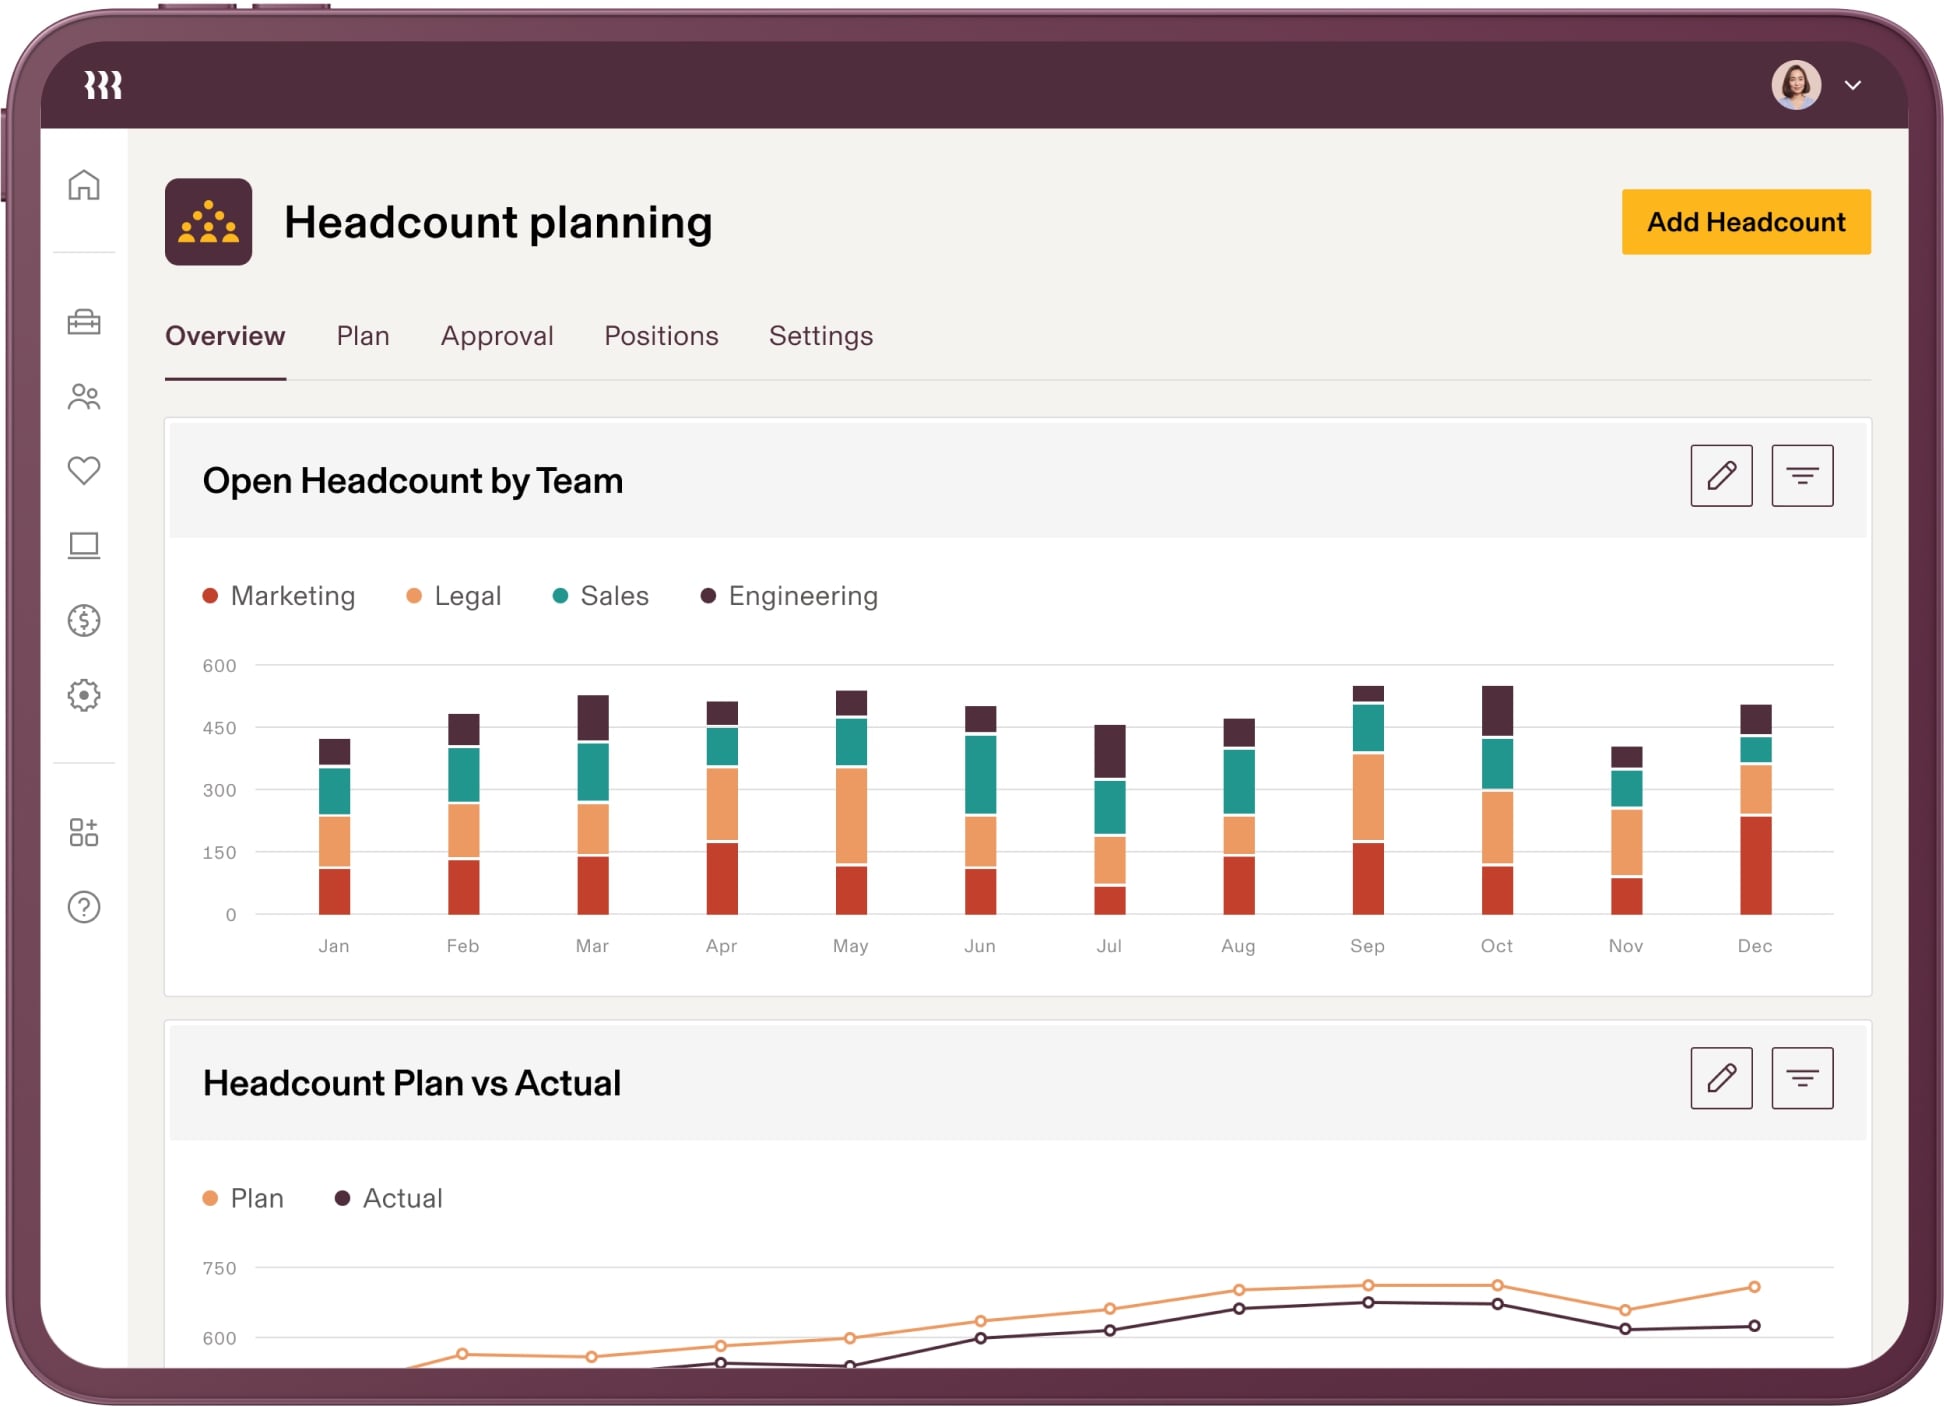Image resolution: width=1944 pixels, height=1407 pixels.
Task: Select the Overview tab
Action: 225,336
